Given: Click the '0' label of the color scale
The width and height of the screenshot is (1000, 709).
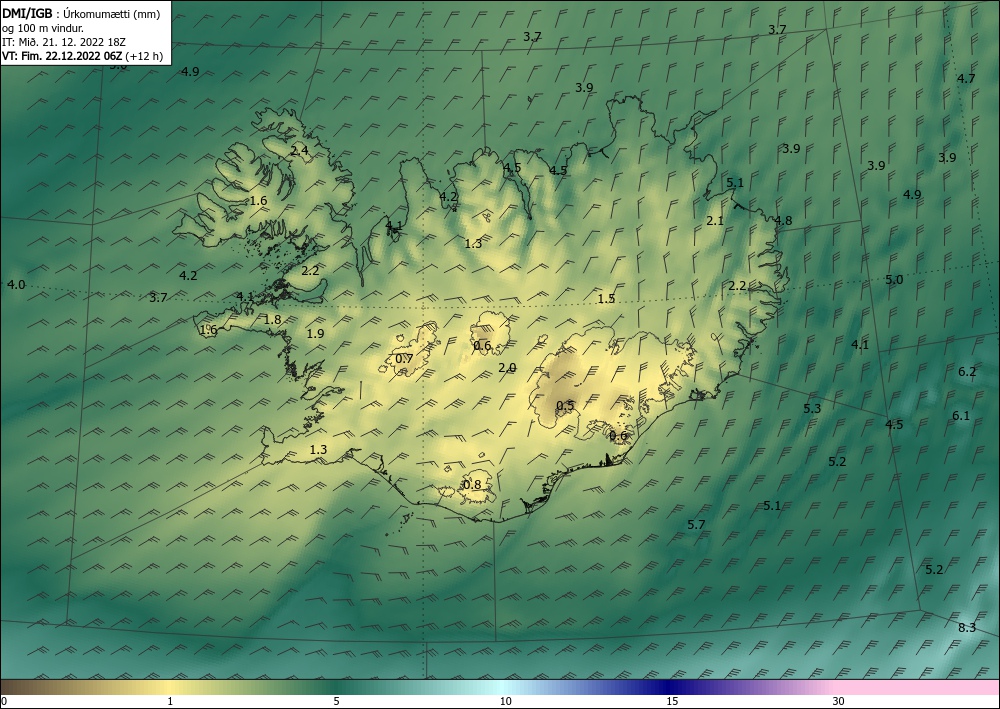Looking at the screenshot, I should [4, 701].
